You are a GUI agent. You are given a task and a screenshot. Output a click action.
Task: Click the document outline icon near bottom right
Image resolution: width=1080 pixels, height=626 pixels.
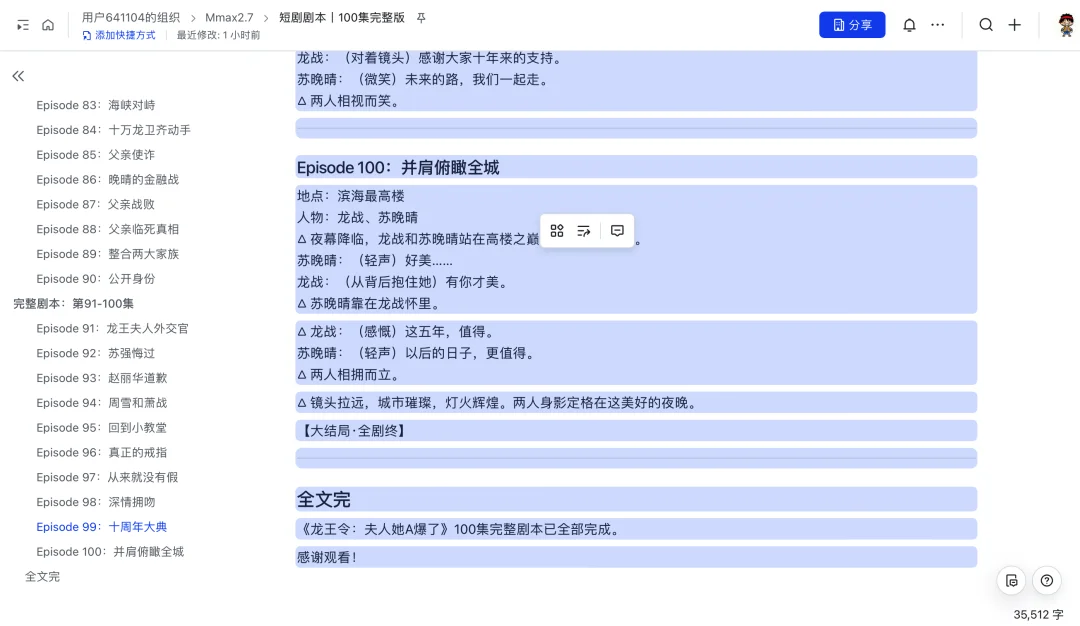[x=1011, y=581]
